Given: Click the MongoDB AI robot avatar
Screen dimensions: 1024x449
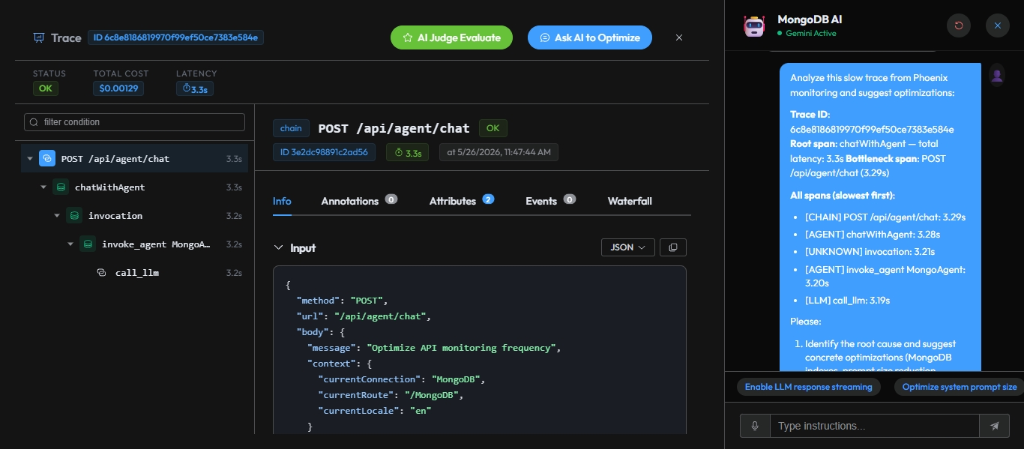Looking at the screenshot, I should coord(754,25).
